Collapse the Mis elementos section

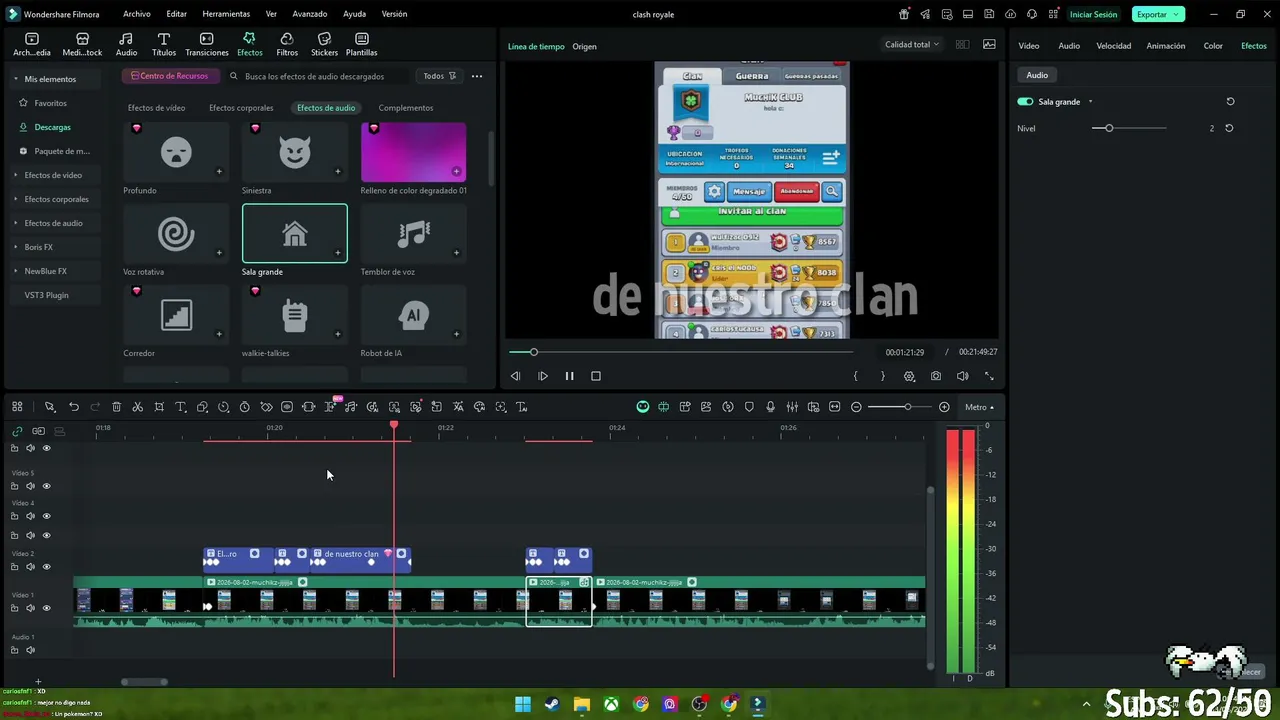click(15, 79)
